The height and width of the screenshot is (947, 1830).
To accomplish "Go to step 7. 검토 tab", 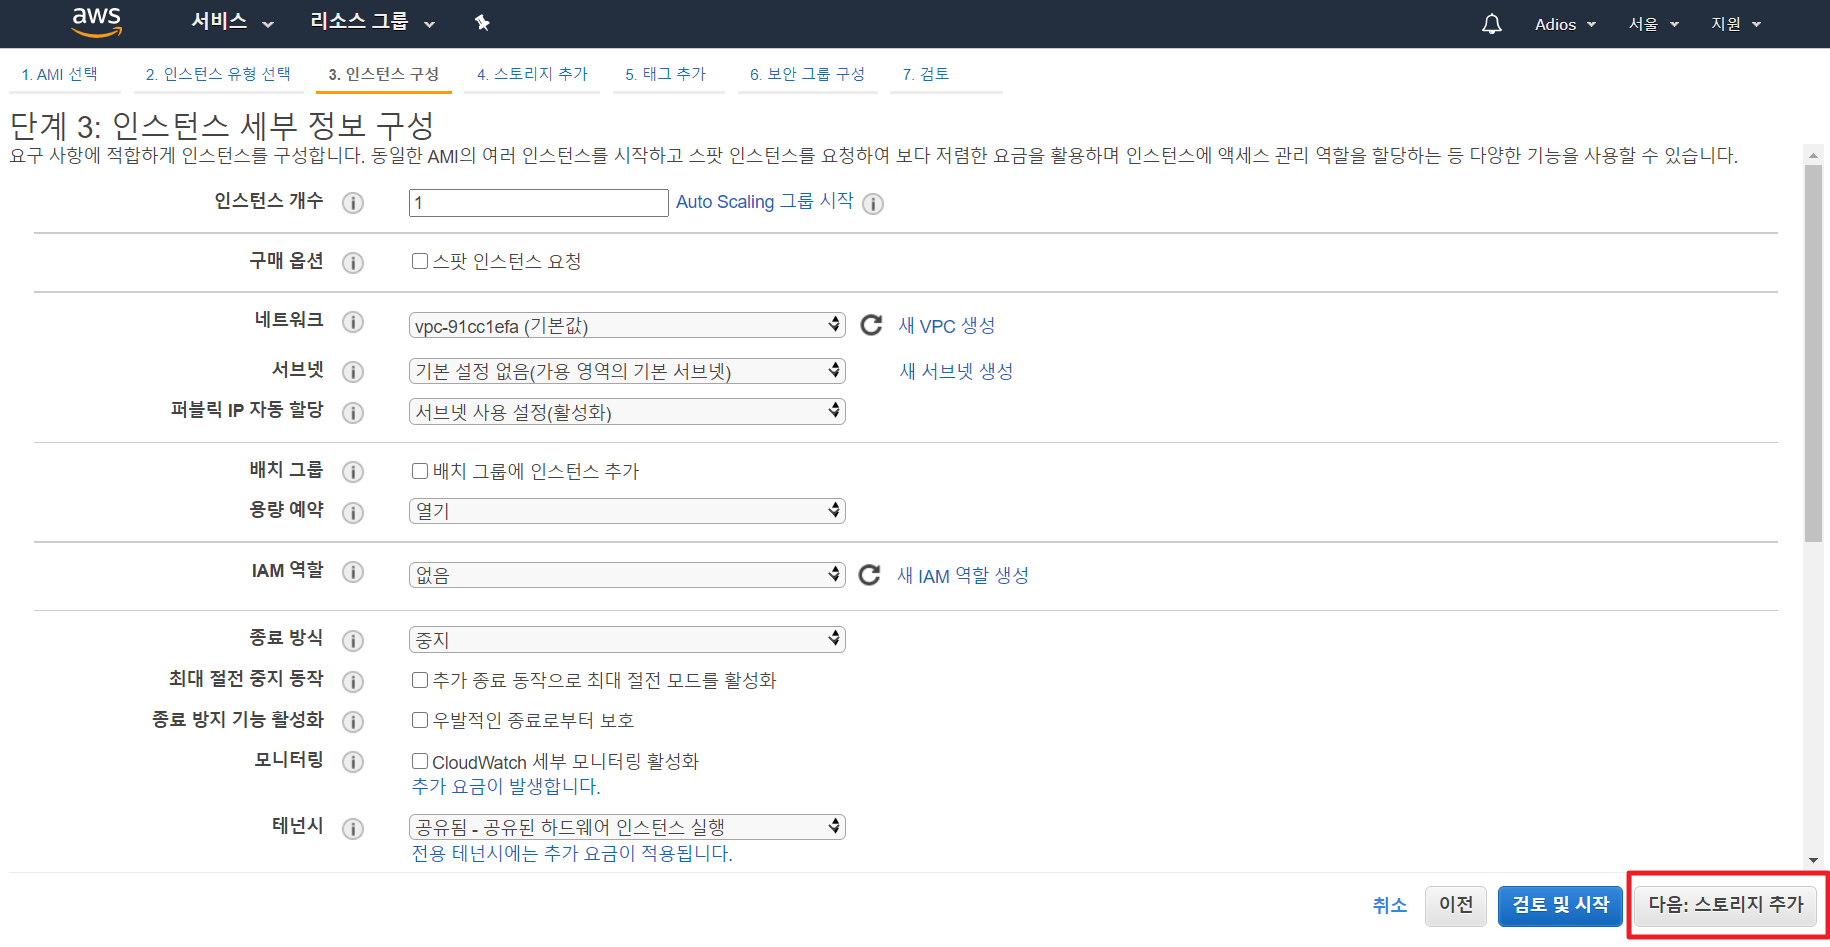I will point(926,74).
